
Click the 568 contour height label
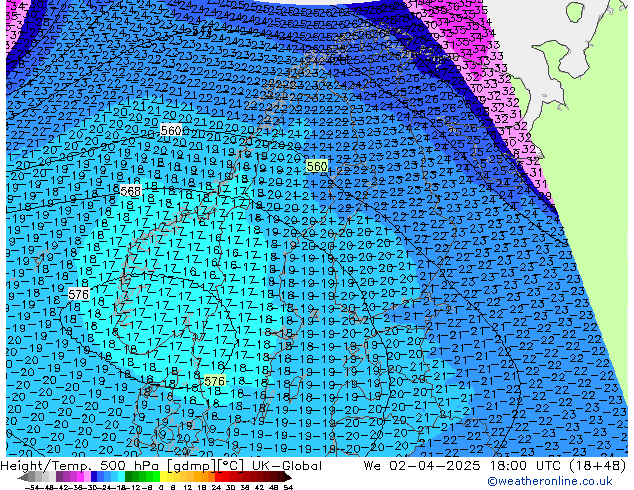(x=131, y=191)
